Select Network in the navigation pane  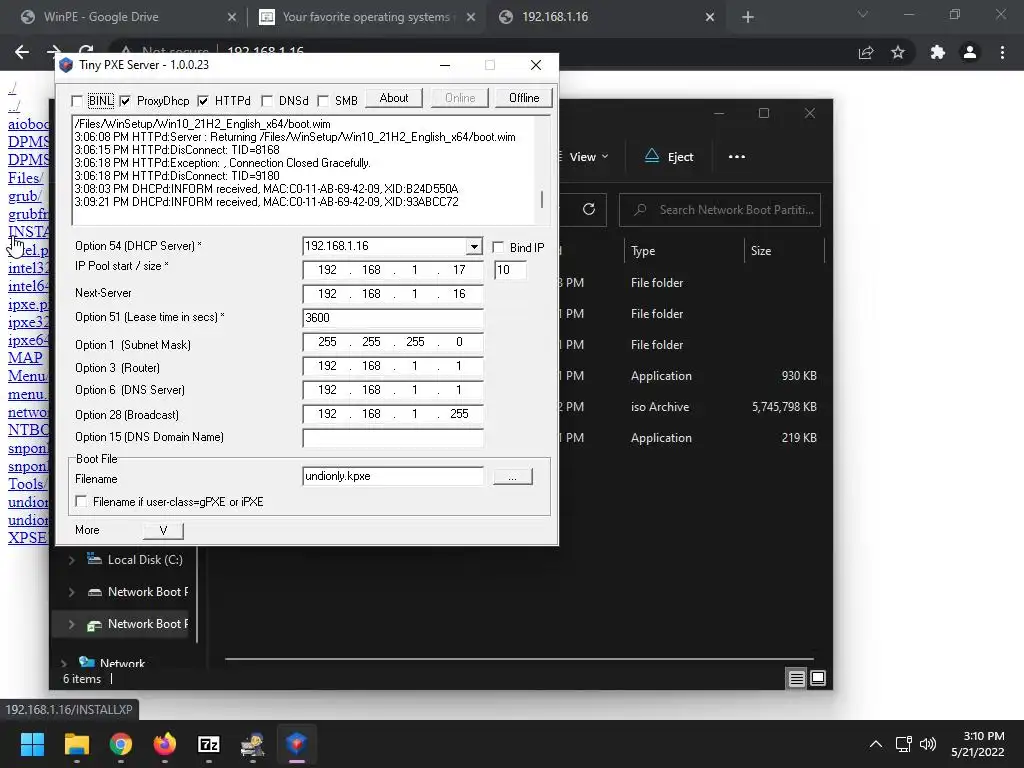122,664
